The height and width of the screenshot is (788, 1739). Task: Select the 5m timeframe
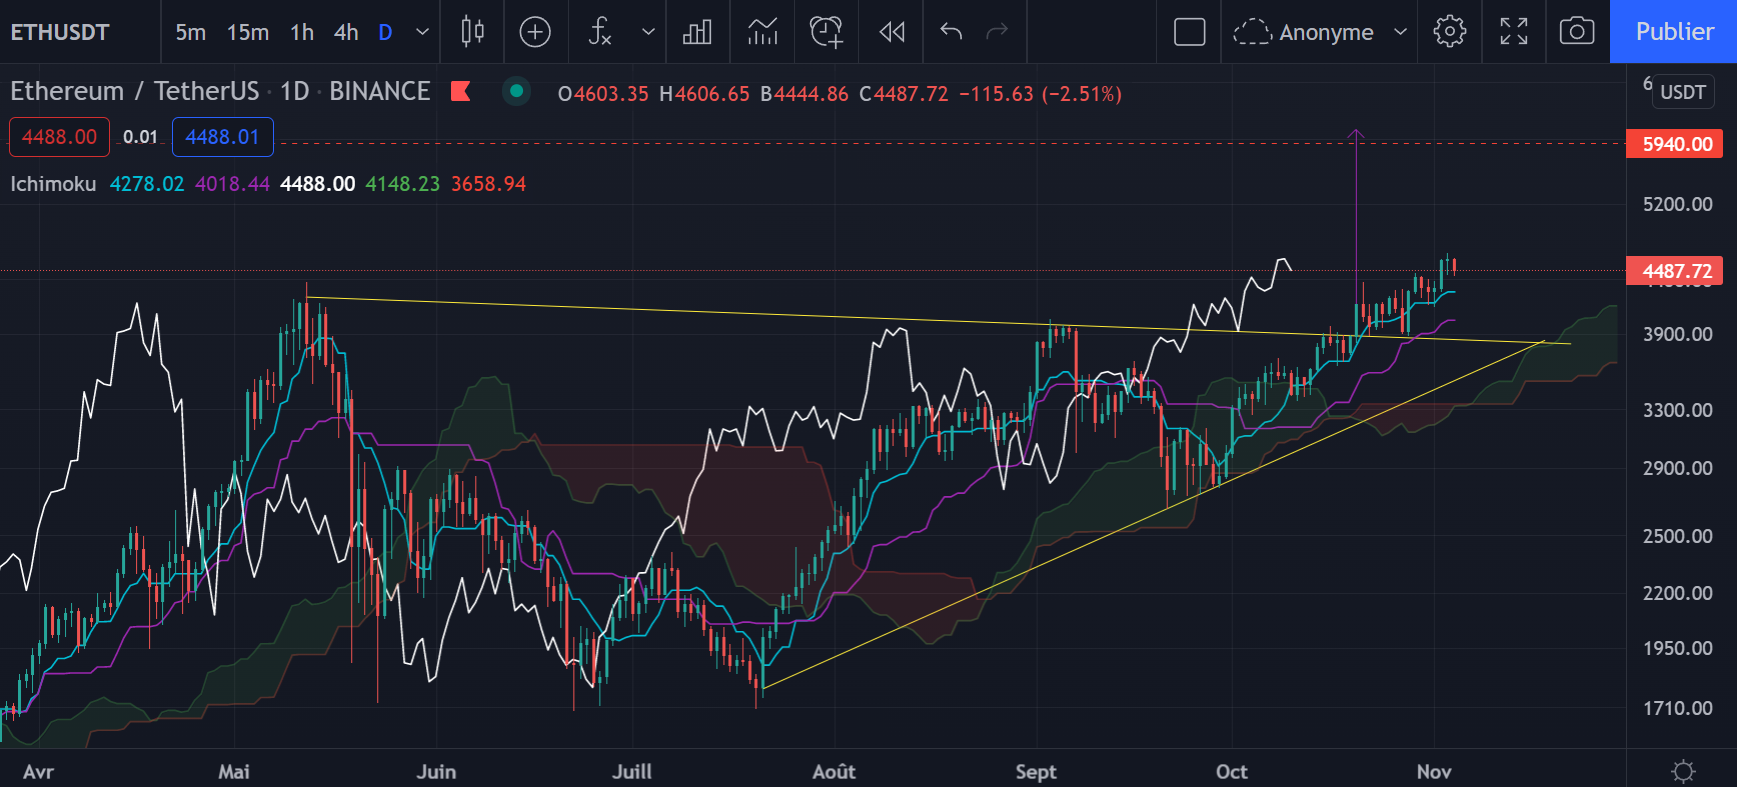(190, 32)
